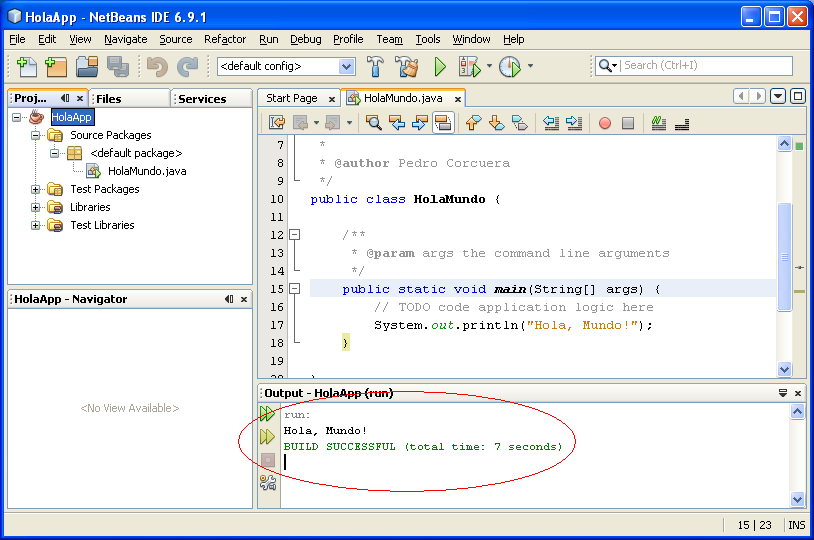Click the Search (Ctrl+I) input field
The width and height of the screenshot is (814, 540).
pyautogui.click(x=706, y=66)
